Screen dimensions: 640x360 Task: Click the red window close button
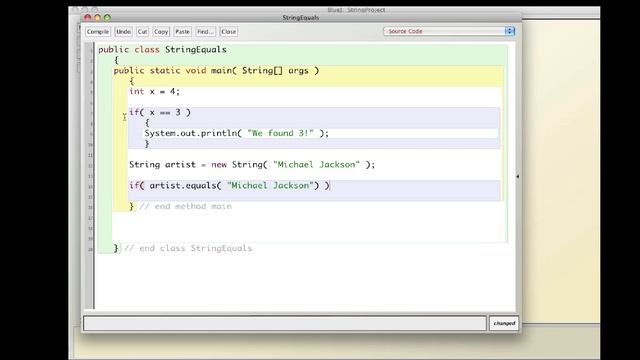coord(87,17)
